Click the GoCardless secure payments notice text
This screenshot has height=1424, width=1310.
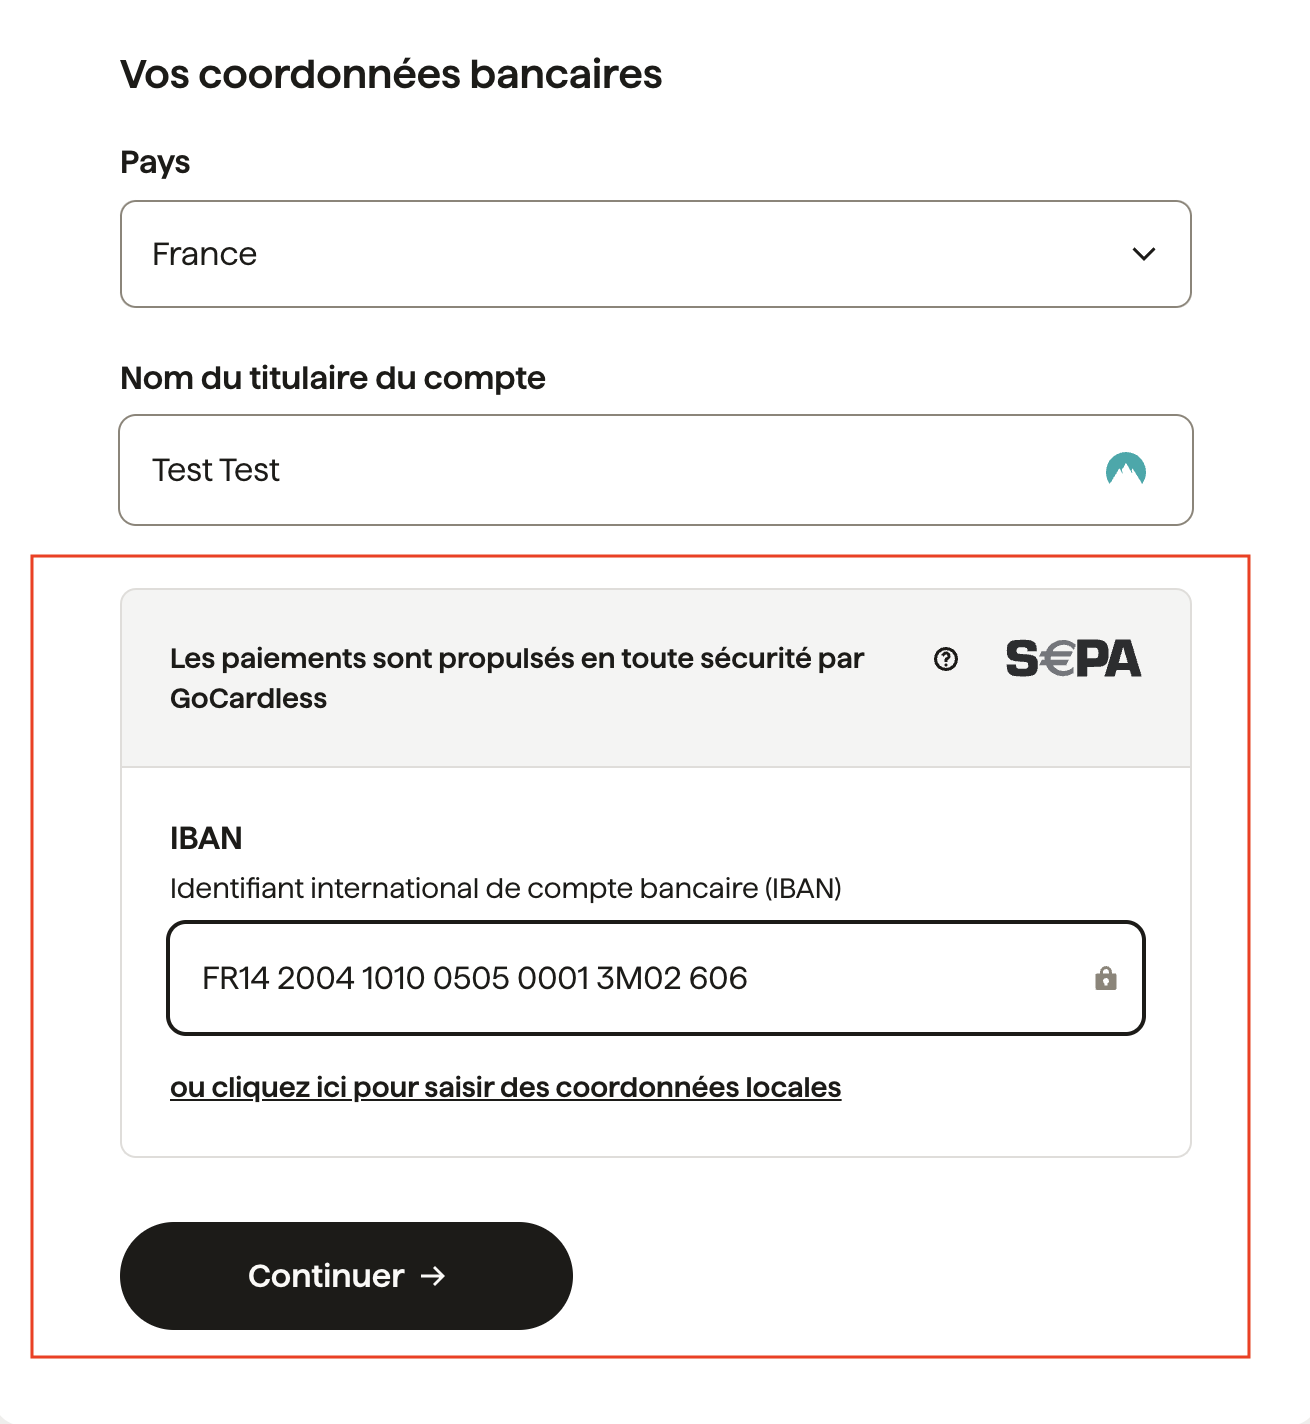coord(517,678)
